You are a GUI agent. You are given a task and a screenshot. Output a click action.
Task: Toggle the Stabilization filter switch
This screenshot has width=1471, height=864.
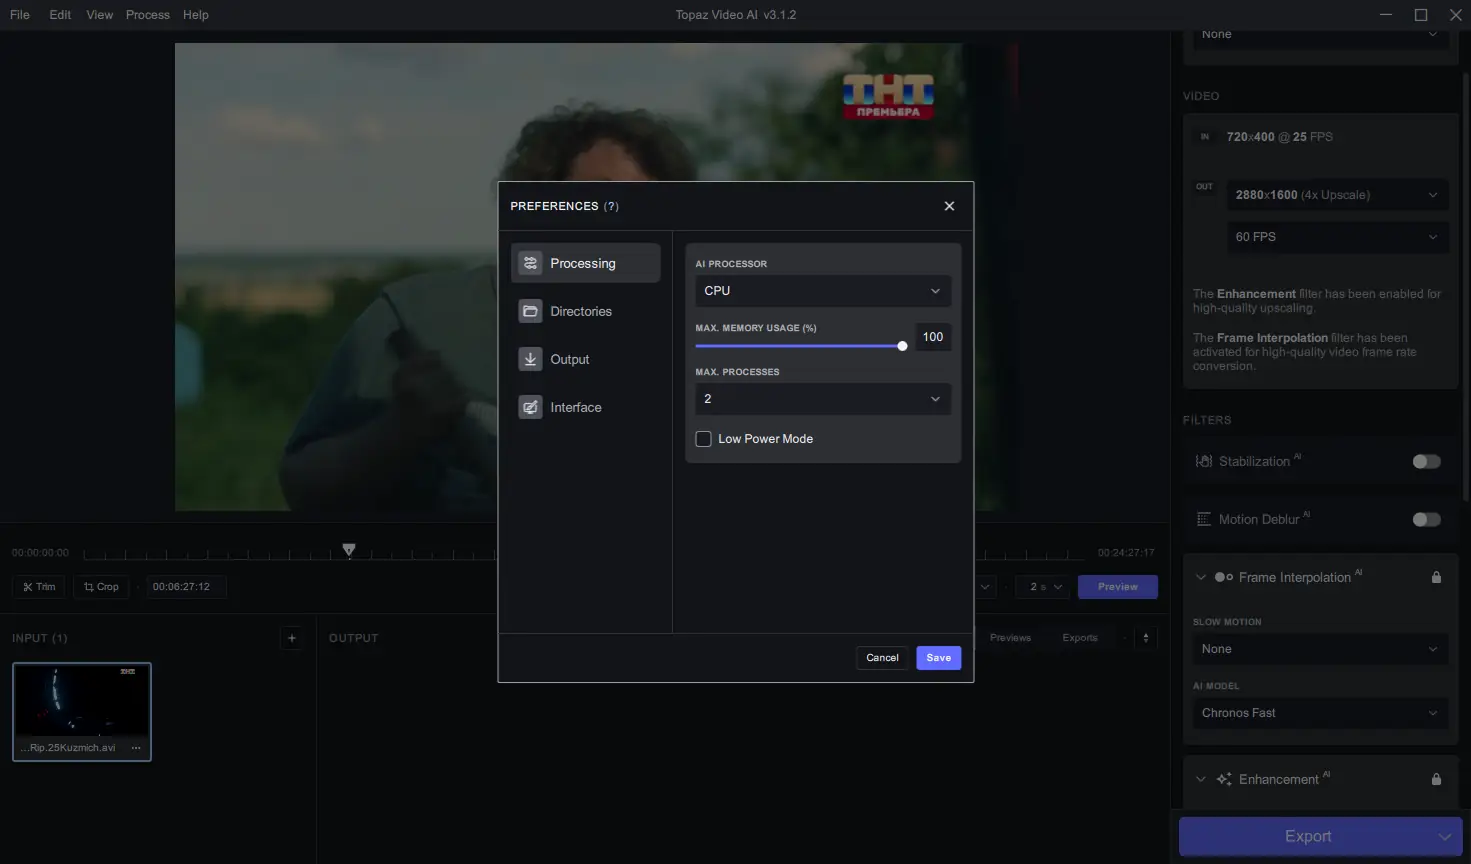[x=1427, y=462]
